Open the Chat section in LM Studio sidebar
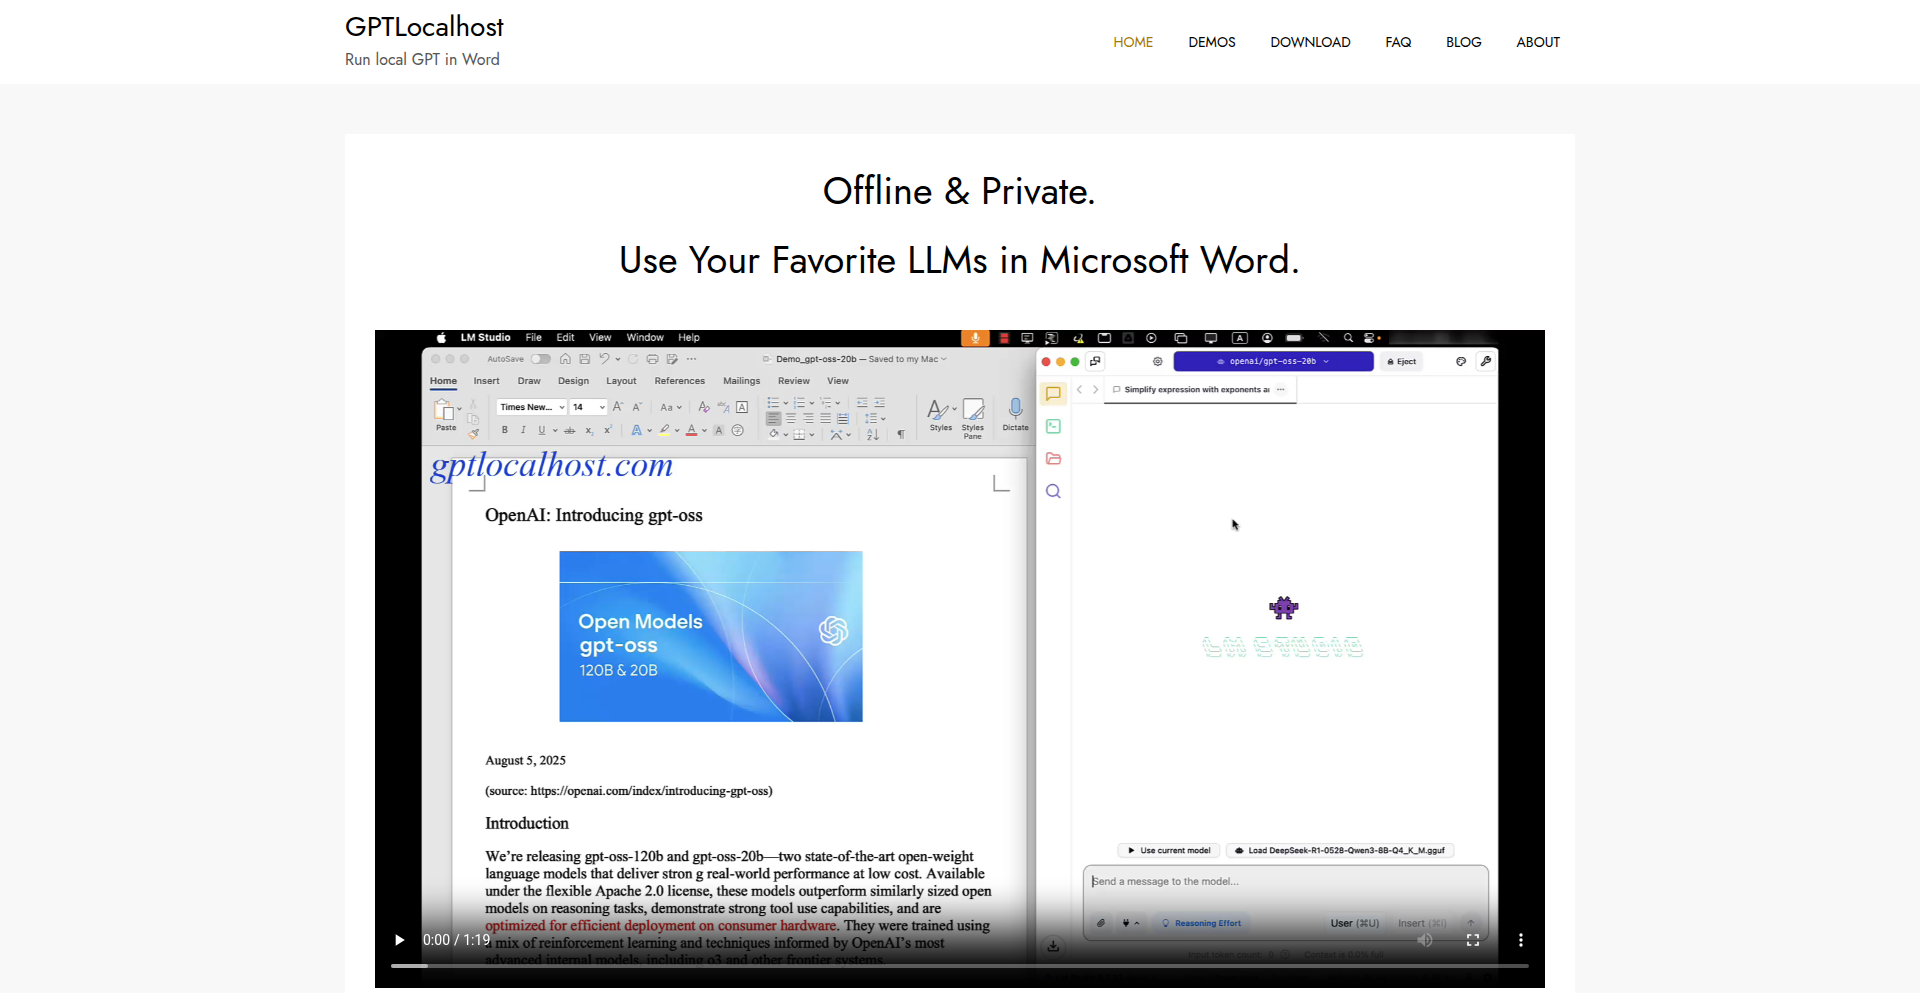 1053,394
